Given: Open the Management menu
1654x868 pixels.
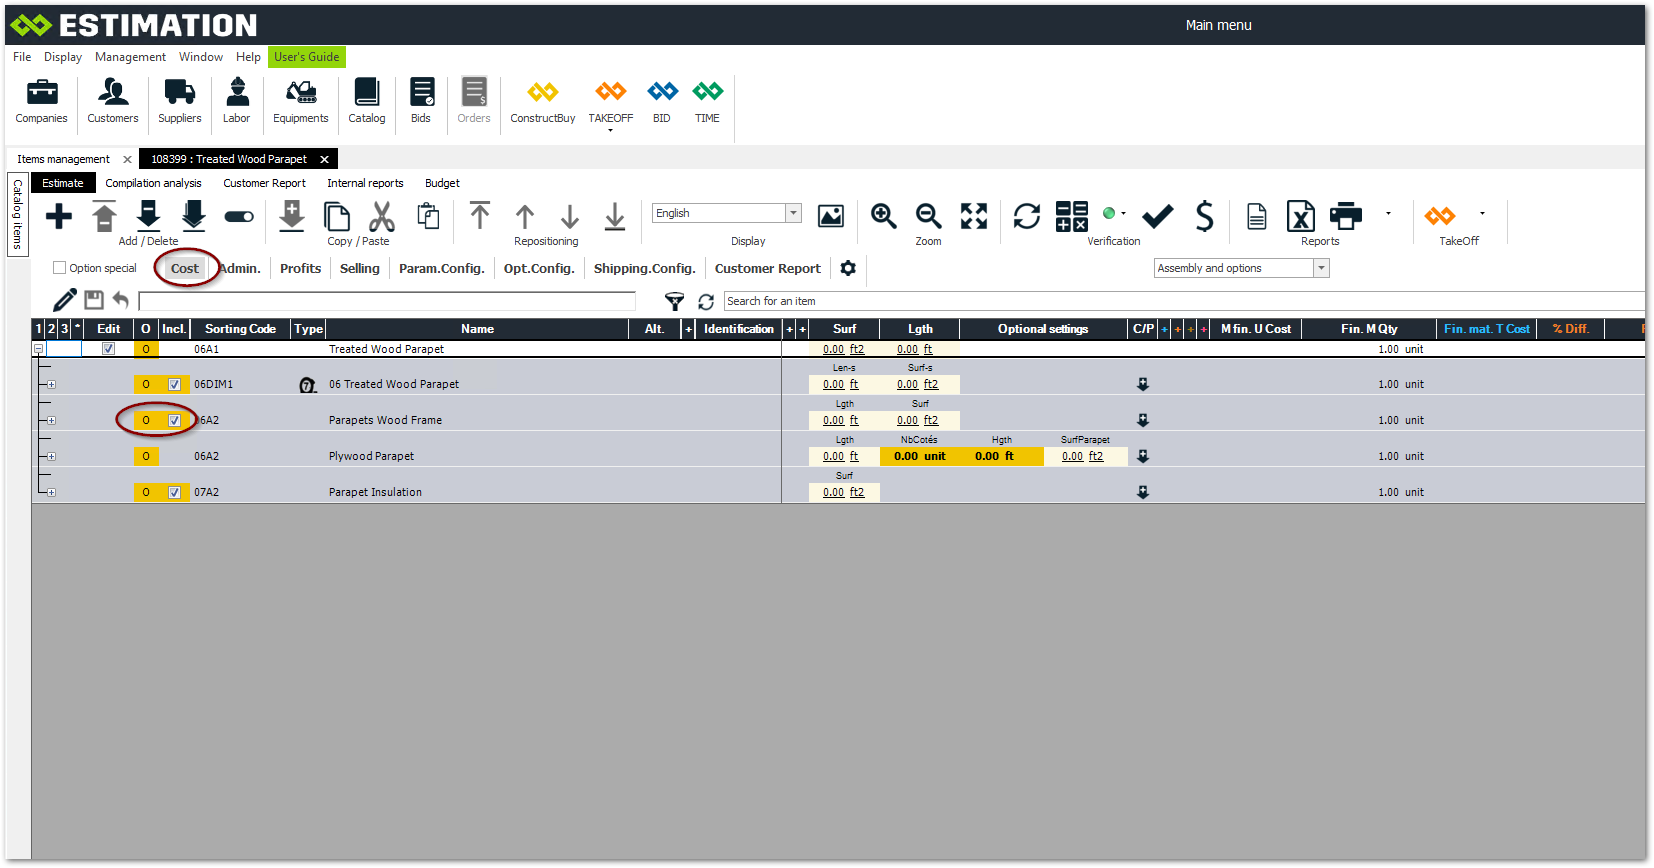Looking at the screenshot, I should pyautogui.click(x=130, y=57).
